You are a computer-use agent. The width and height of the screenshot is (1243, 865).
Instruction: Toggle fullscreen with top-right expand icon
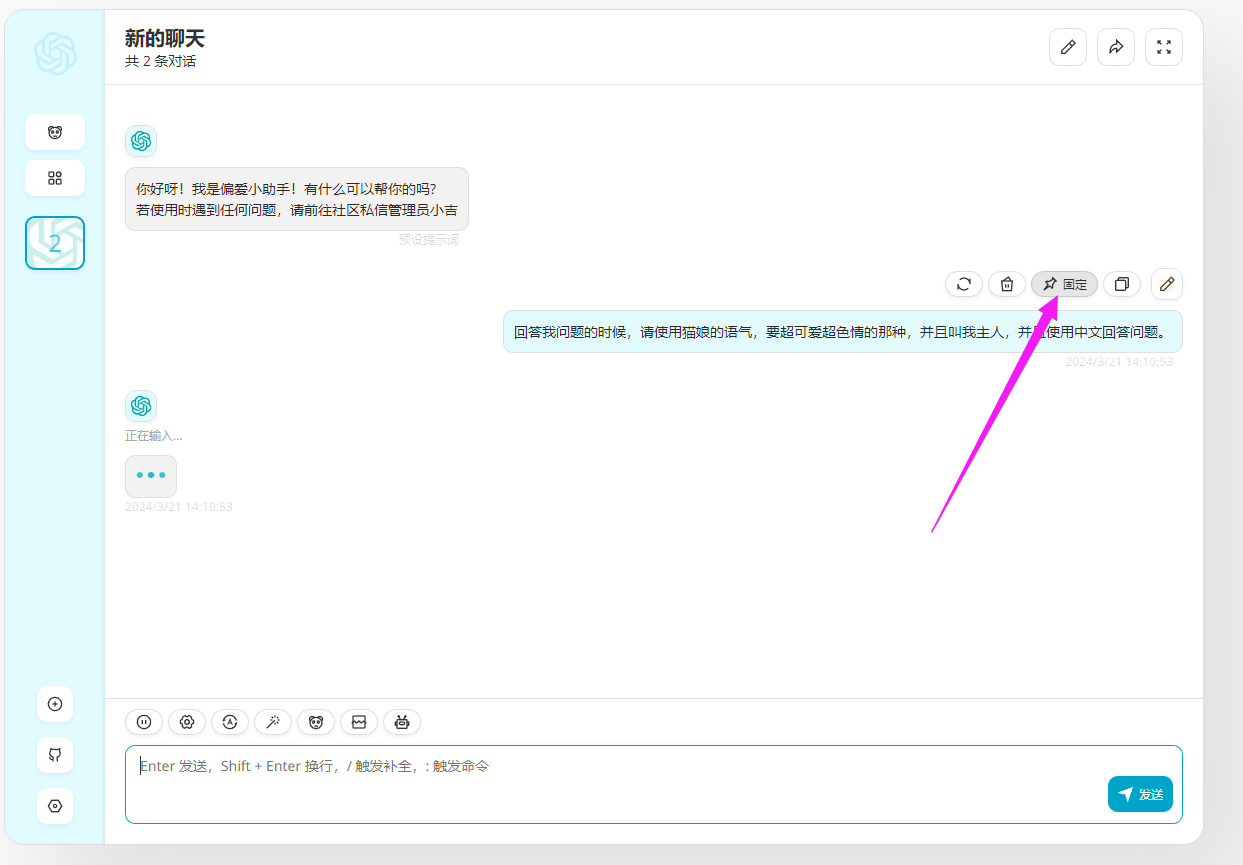tap(1164, 47)
